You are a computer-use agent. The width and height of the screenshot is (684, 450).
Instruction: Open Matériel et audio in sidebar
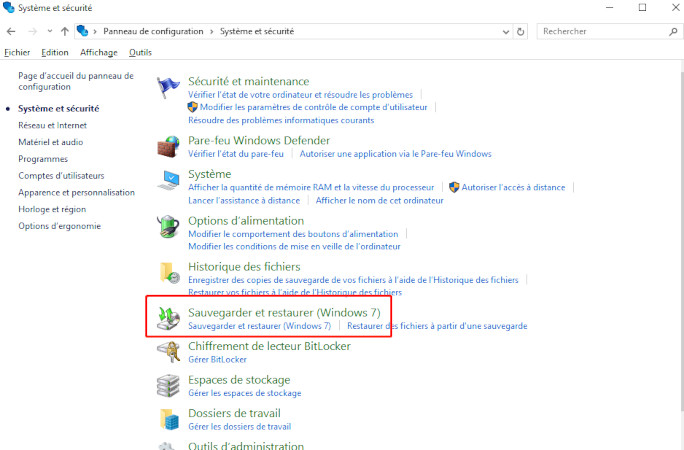tap(51, 142)
